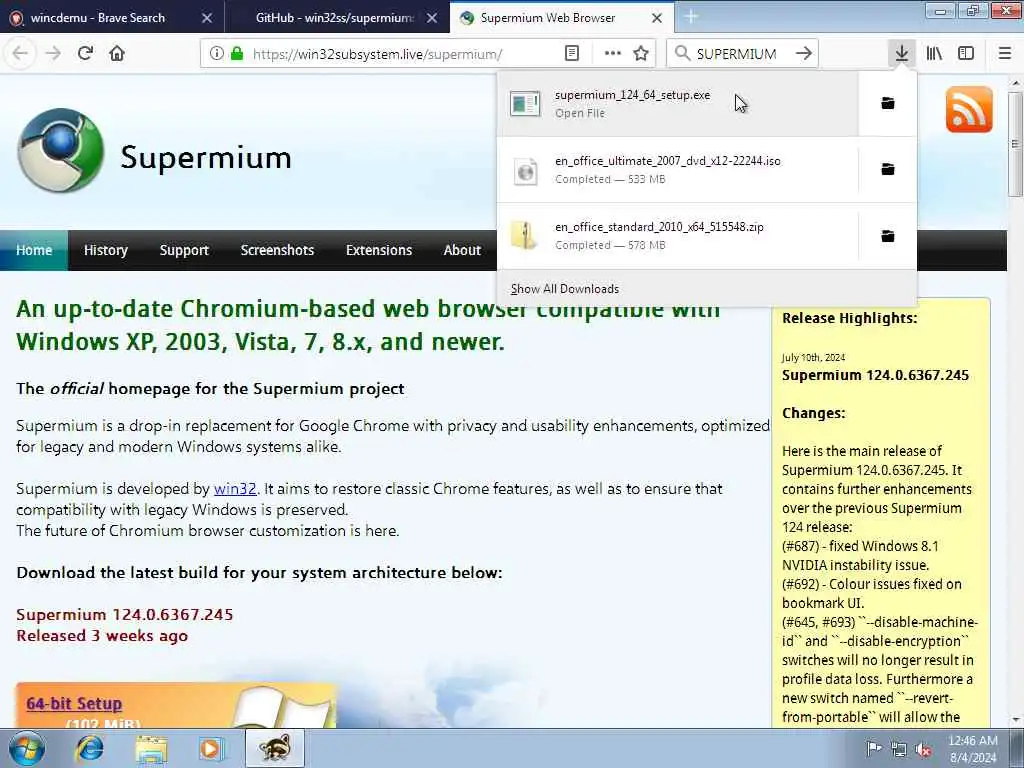Click the taskbar clock showing 12:46 AM
The height and width of the screenshot is (768, 1024).
[x=973, y=749]
